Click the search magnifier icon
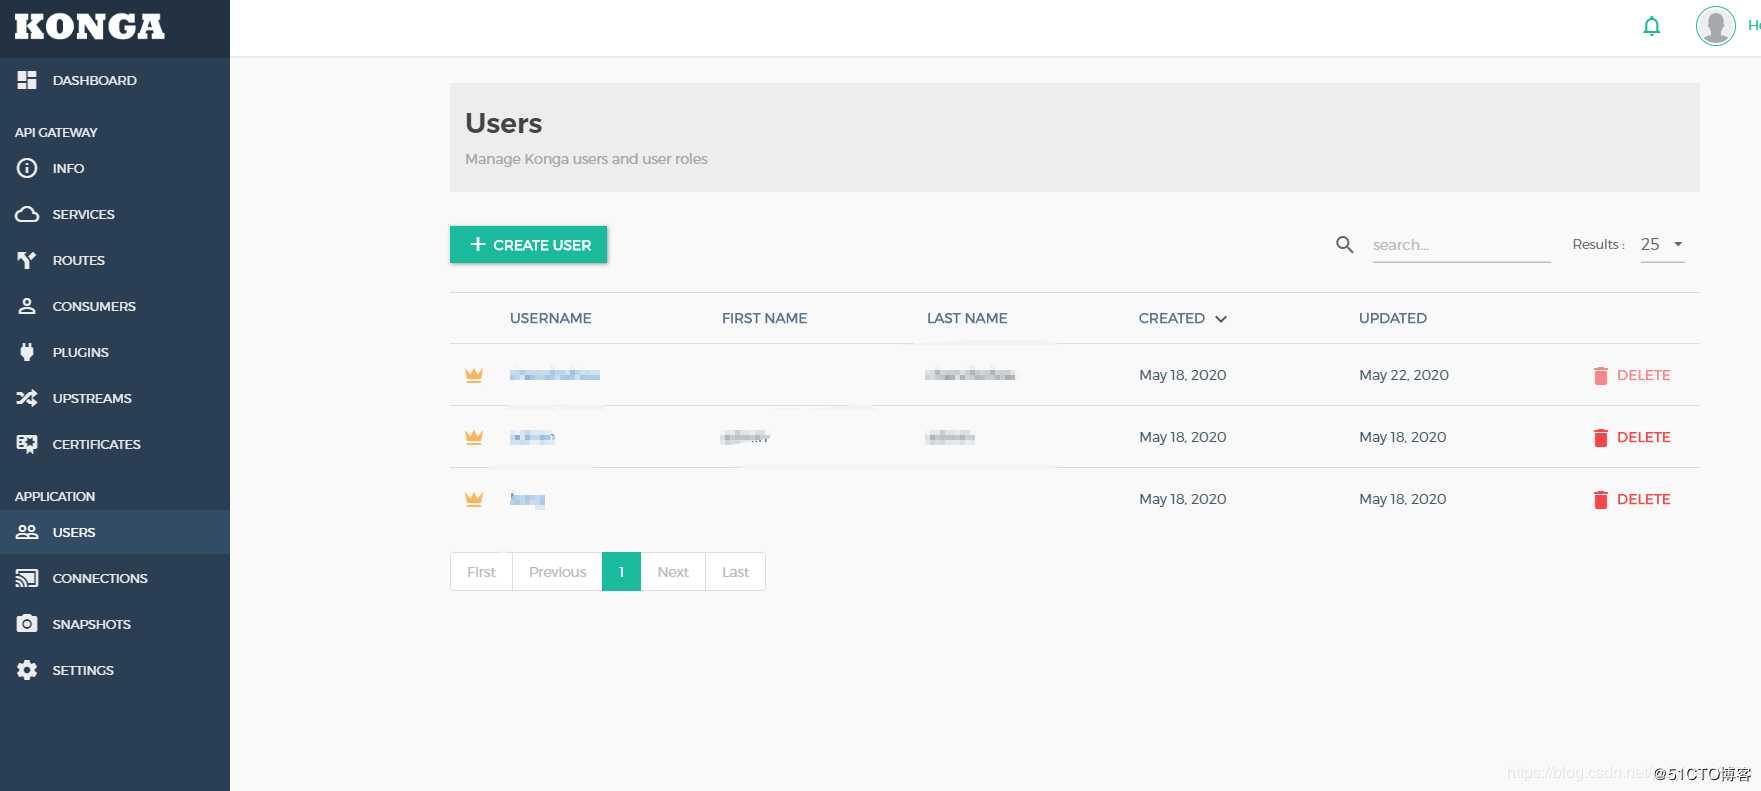Screen dimensions: 1761x791 tap(1345, 245)
